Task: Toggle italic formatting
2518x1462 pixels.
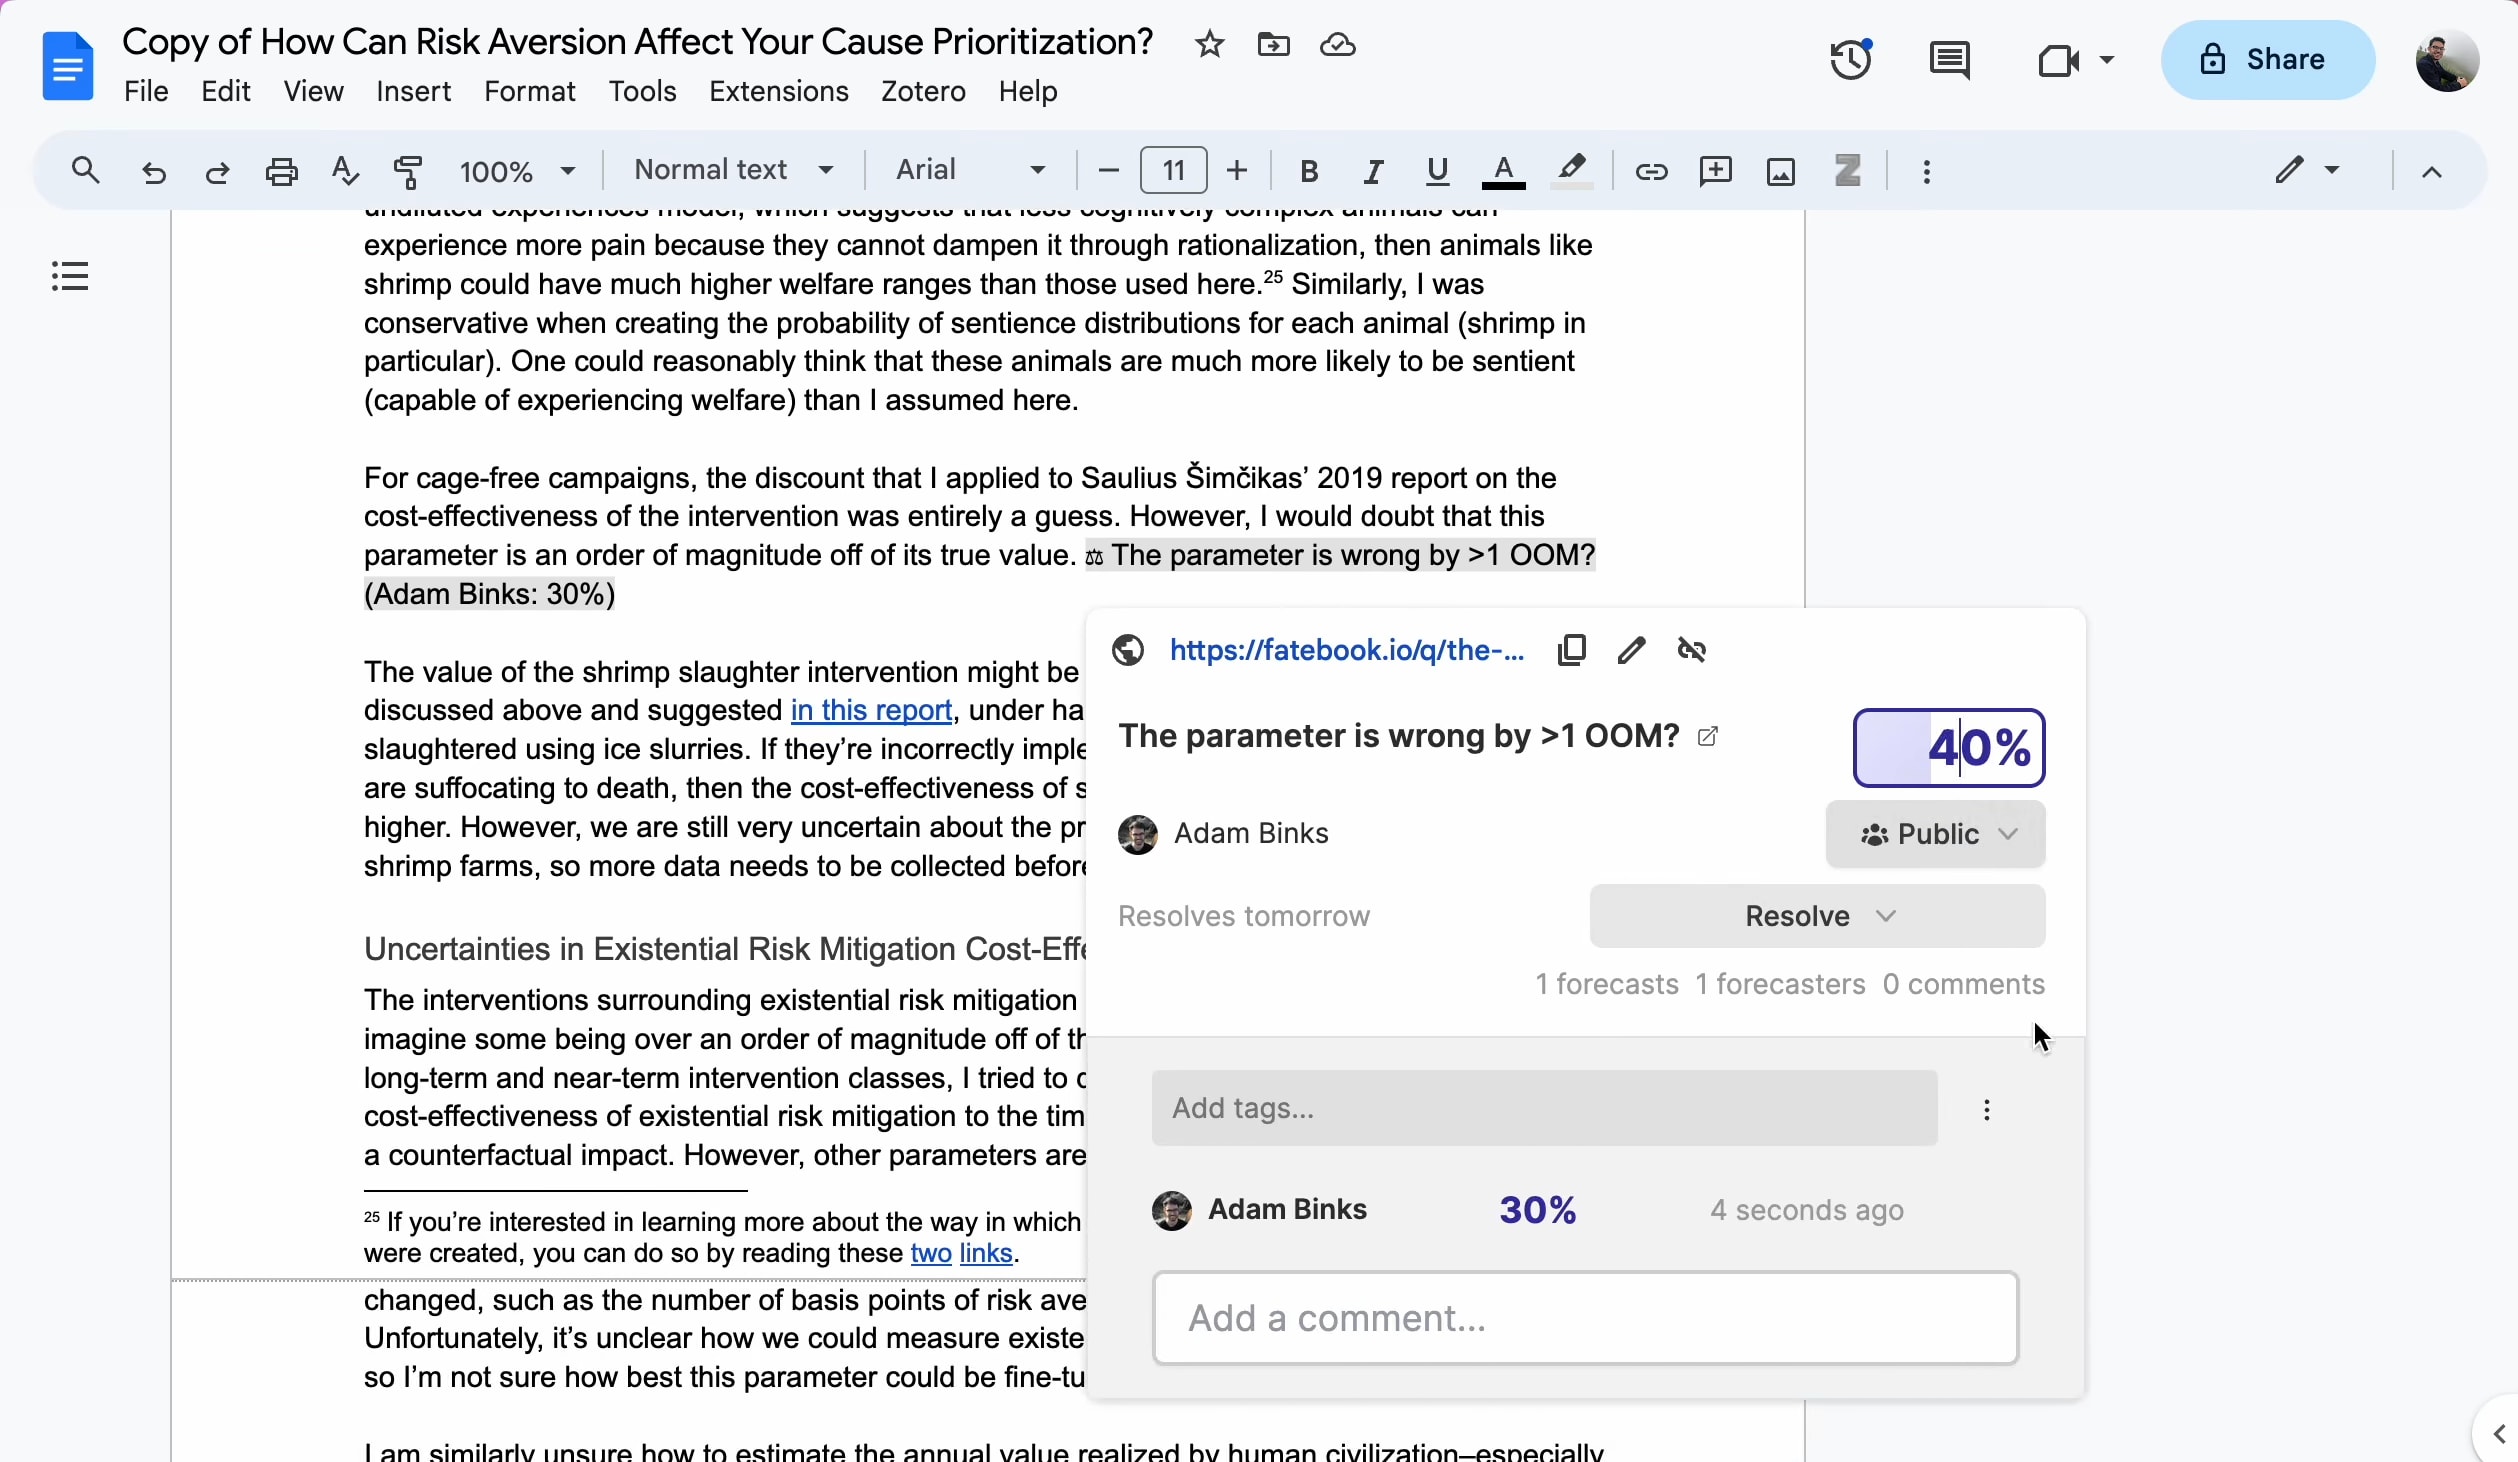Action: (x=1373, y=171)
